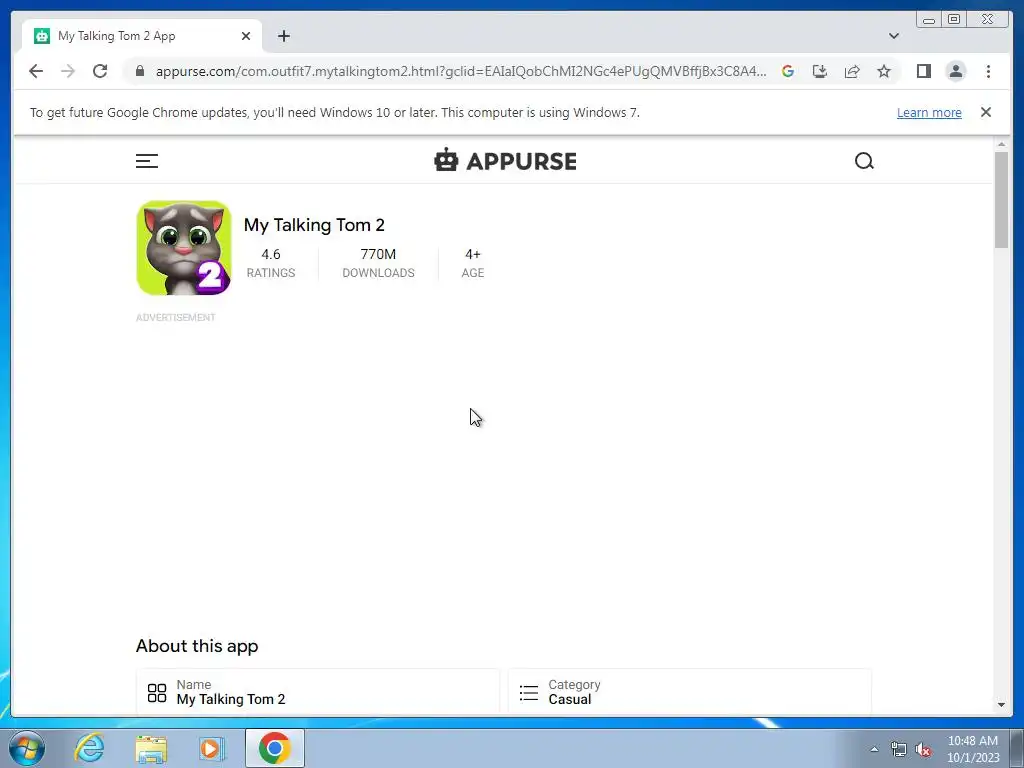Reload the current page
1024x768 pixels.
coord(100,71)
